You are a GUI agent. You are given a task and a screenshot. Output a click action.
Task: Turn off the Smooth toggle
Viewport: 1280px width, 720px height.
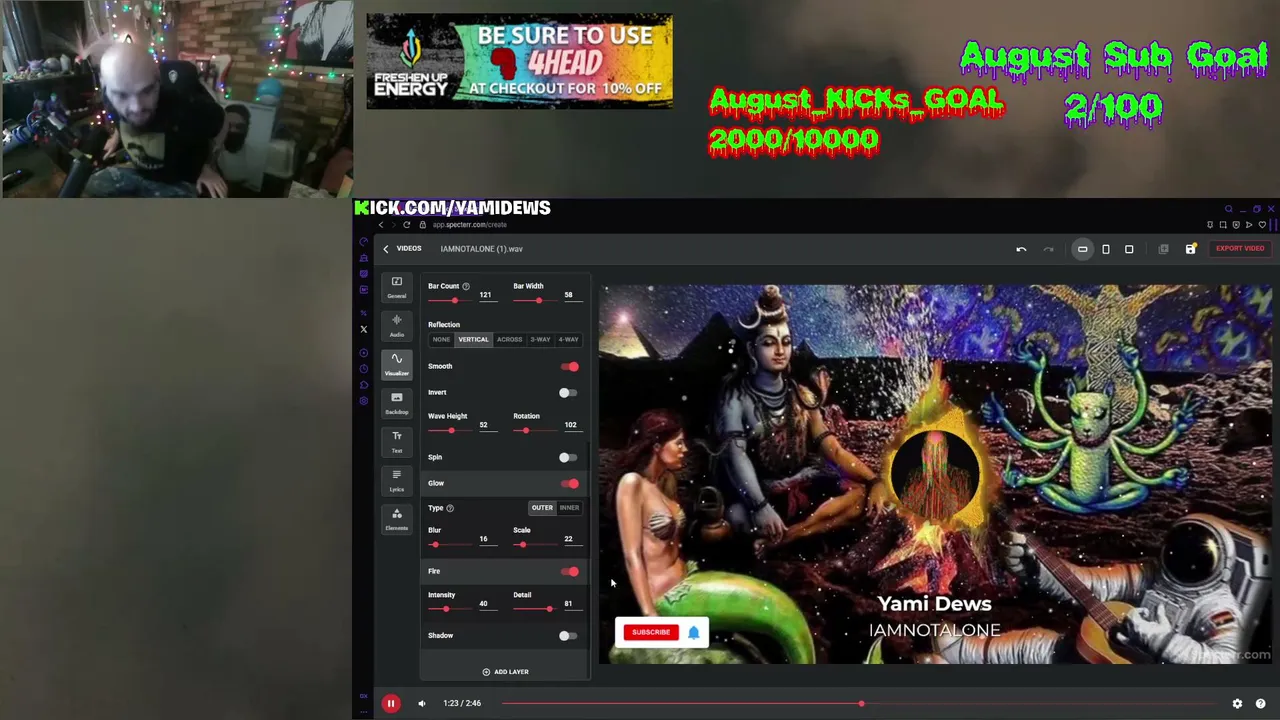click(569, 367)
